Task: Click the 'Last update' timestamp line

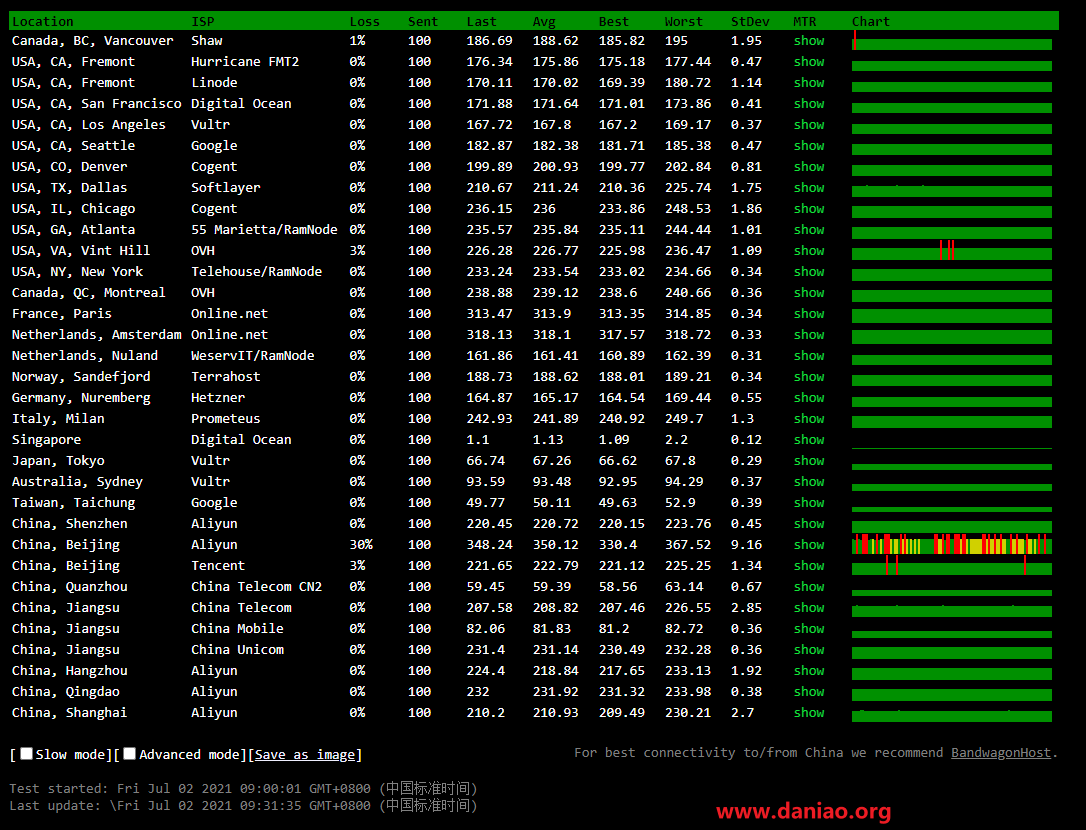Action: click(244, 806)
